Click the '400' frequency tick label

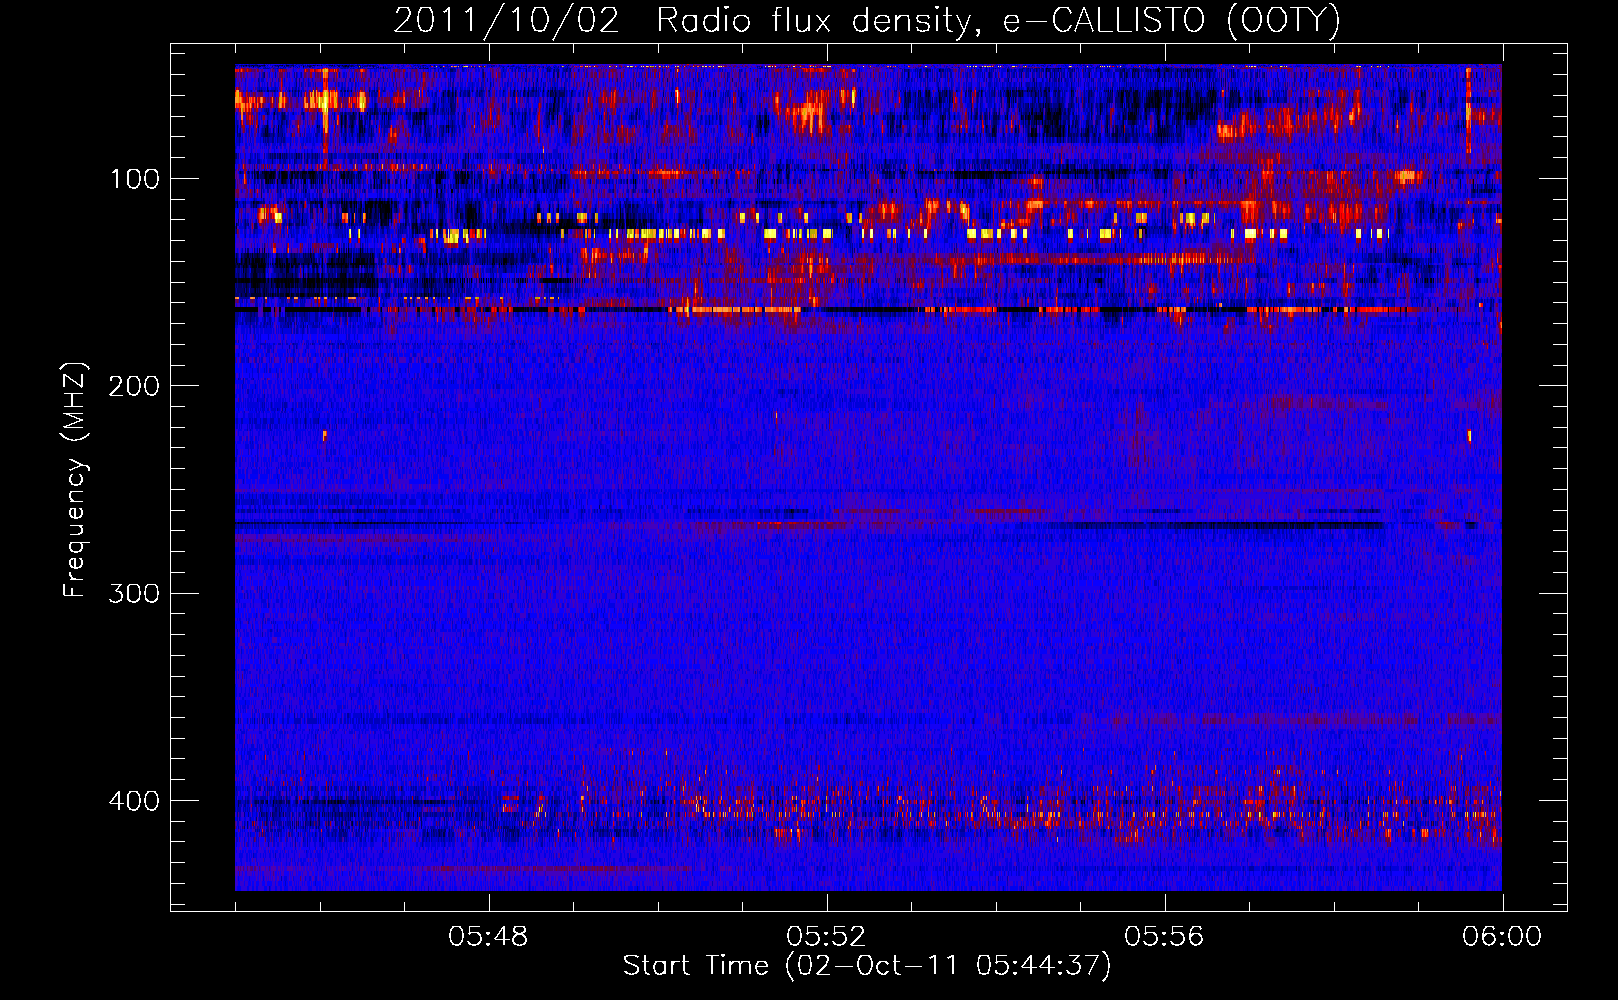[x=134, y=801]
